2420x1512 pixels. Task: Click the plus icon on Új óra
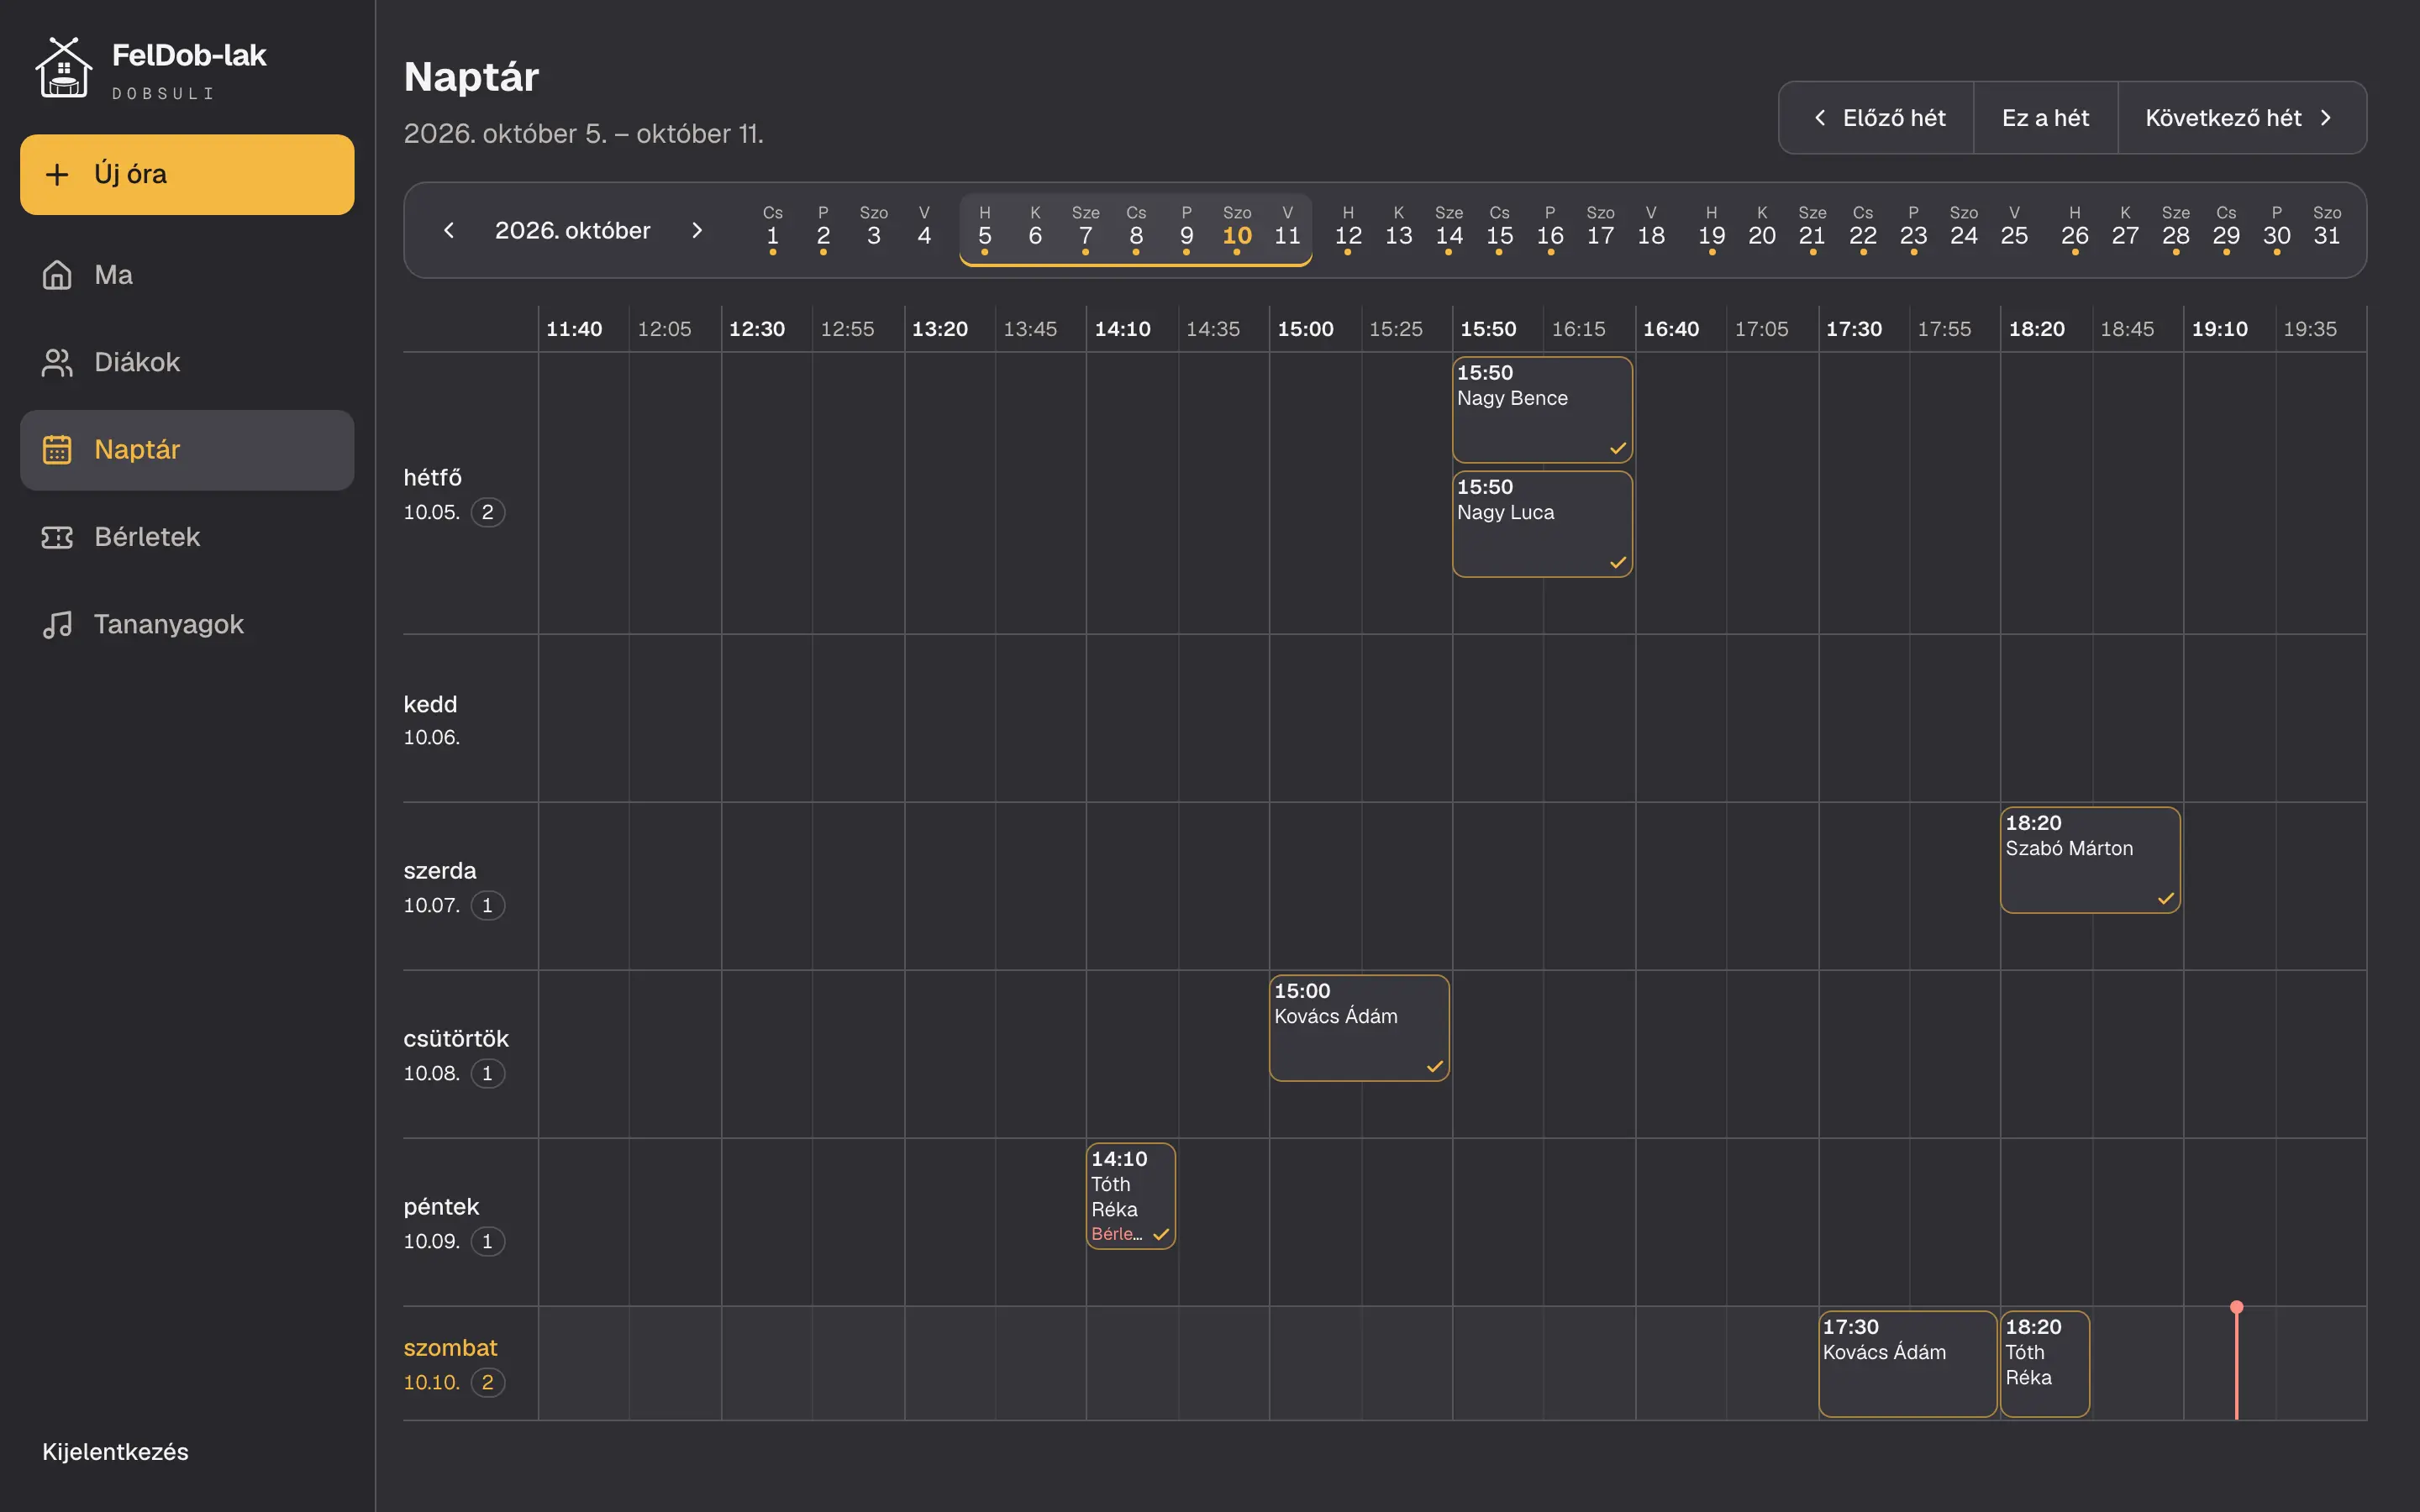pyautogui.click(x=57, y=174)
